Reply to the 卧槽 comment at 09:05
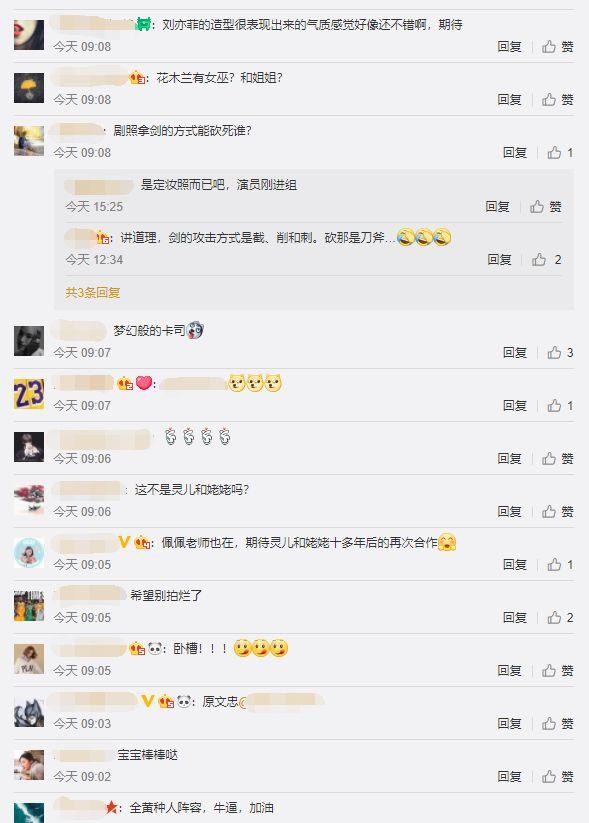 pos(509,671)
